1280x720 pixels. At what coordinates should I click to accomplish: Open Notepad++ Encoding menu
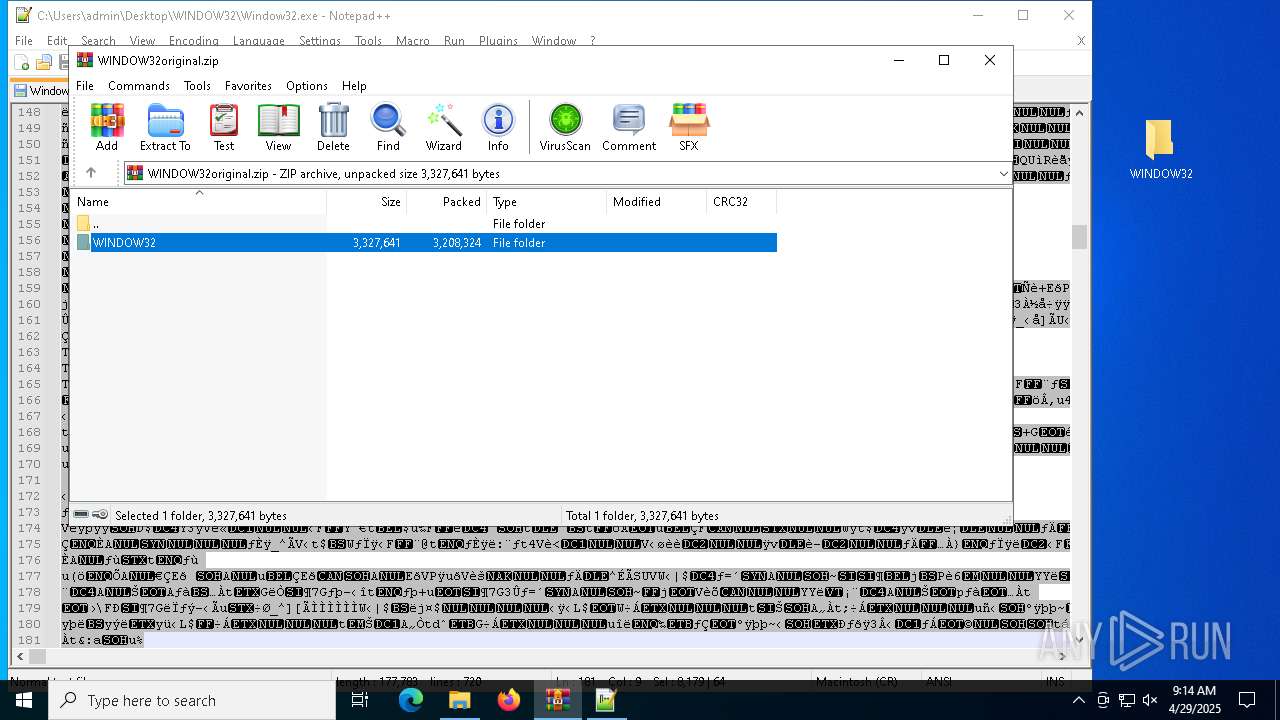pos(193,41)
